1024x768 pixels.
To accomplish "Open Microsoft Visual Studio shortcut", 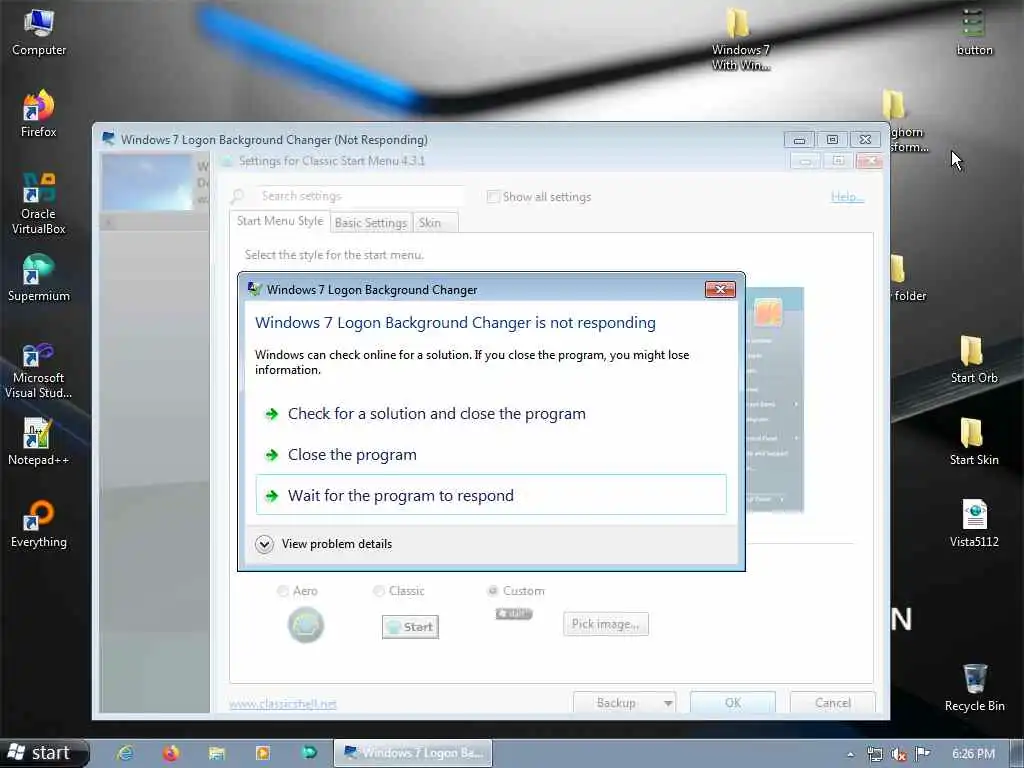I will point(39,370).
